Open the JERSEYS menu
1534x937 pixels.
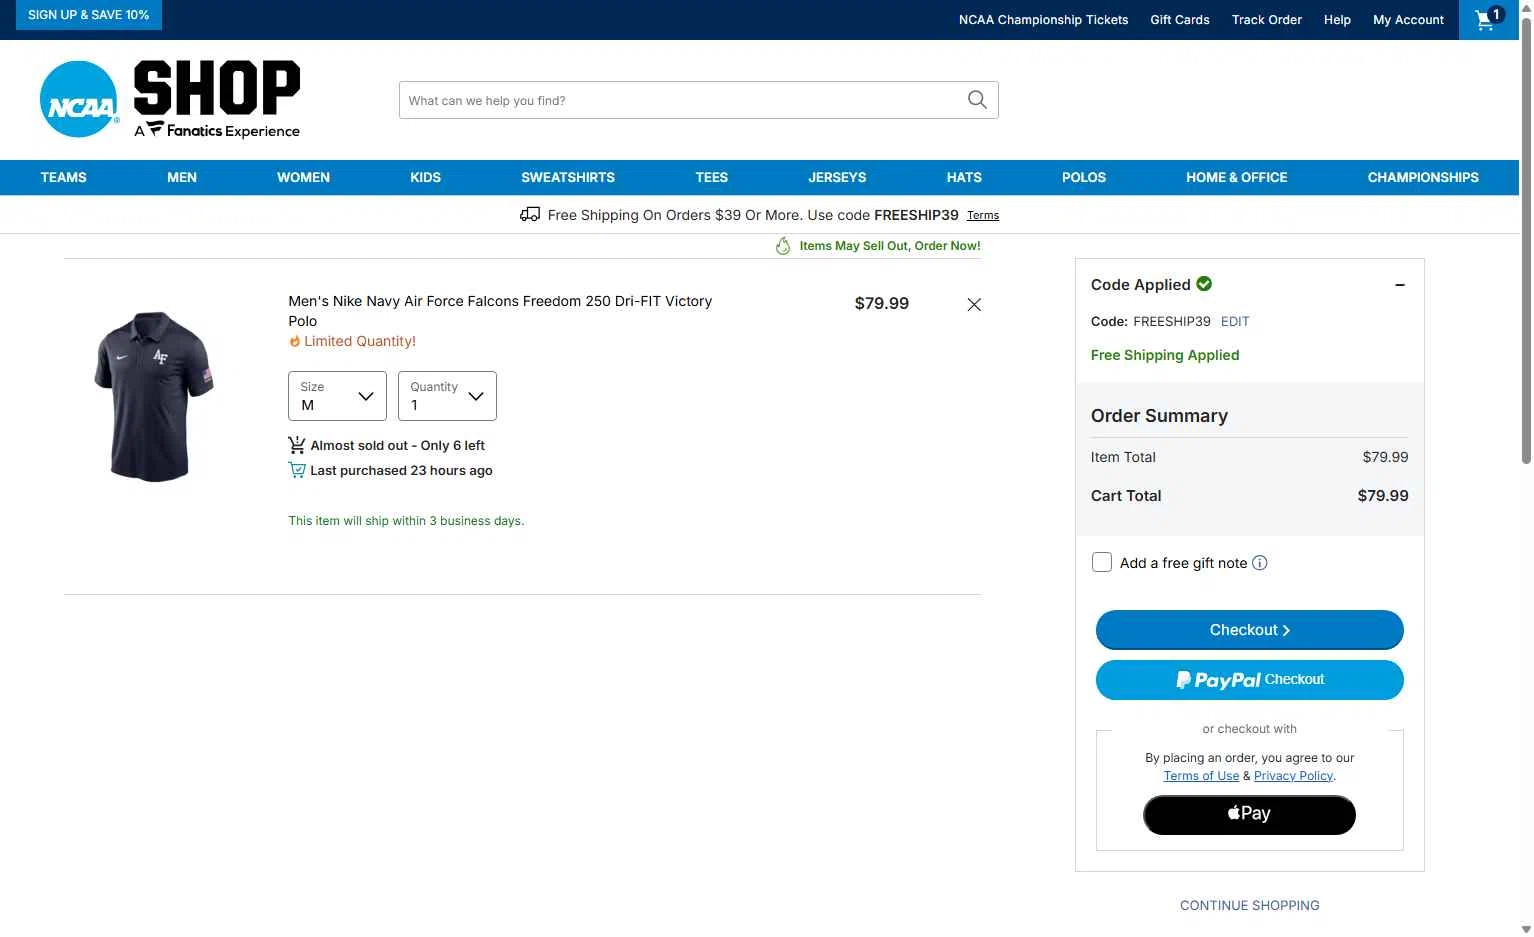[x=837, y=177]
